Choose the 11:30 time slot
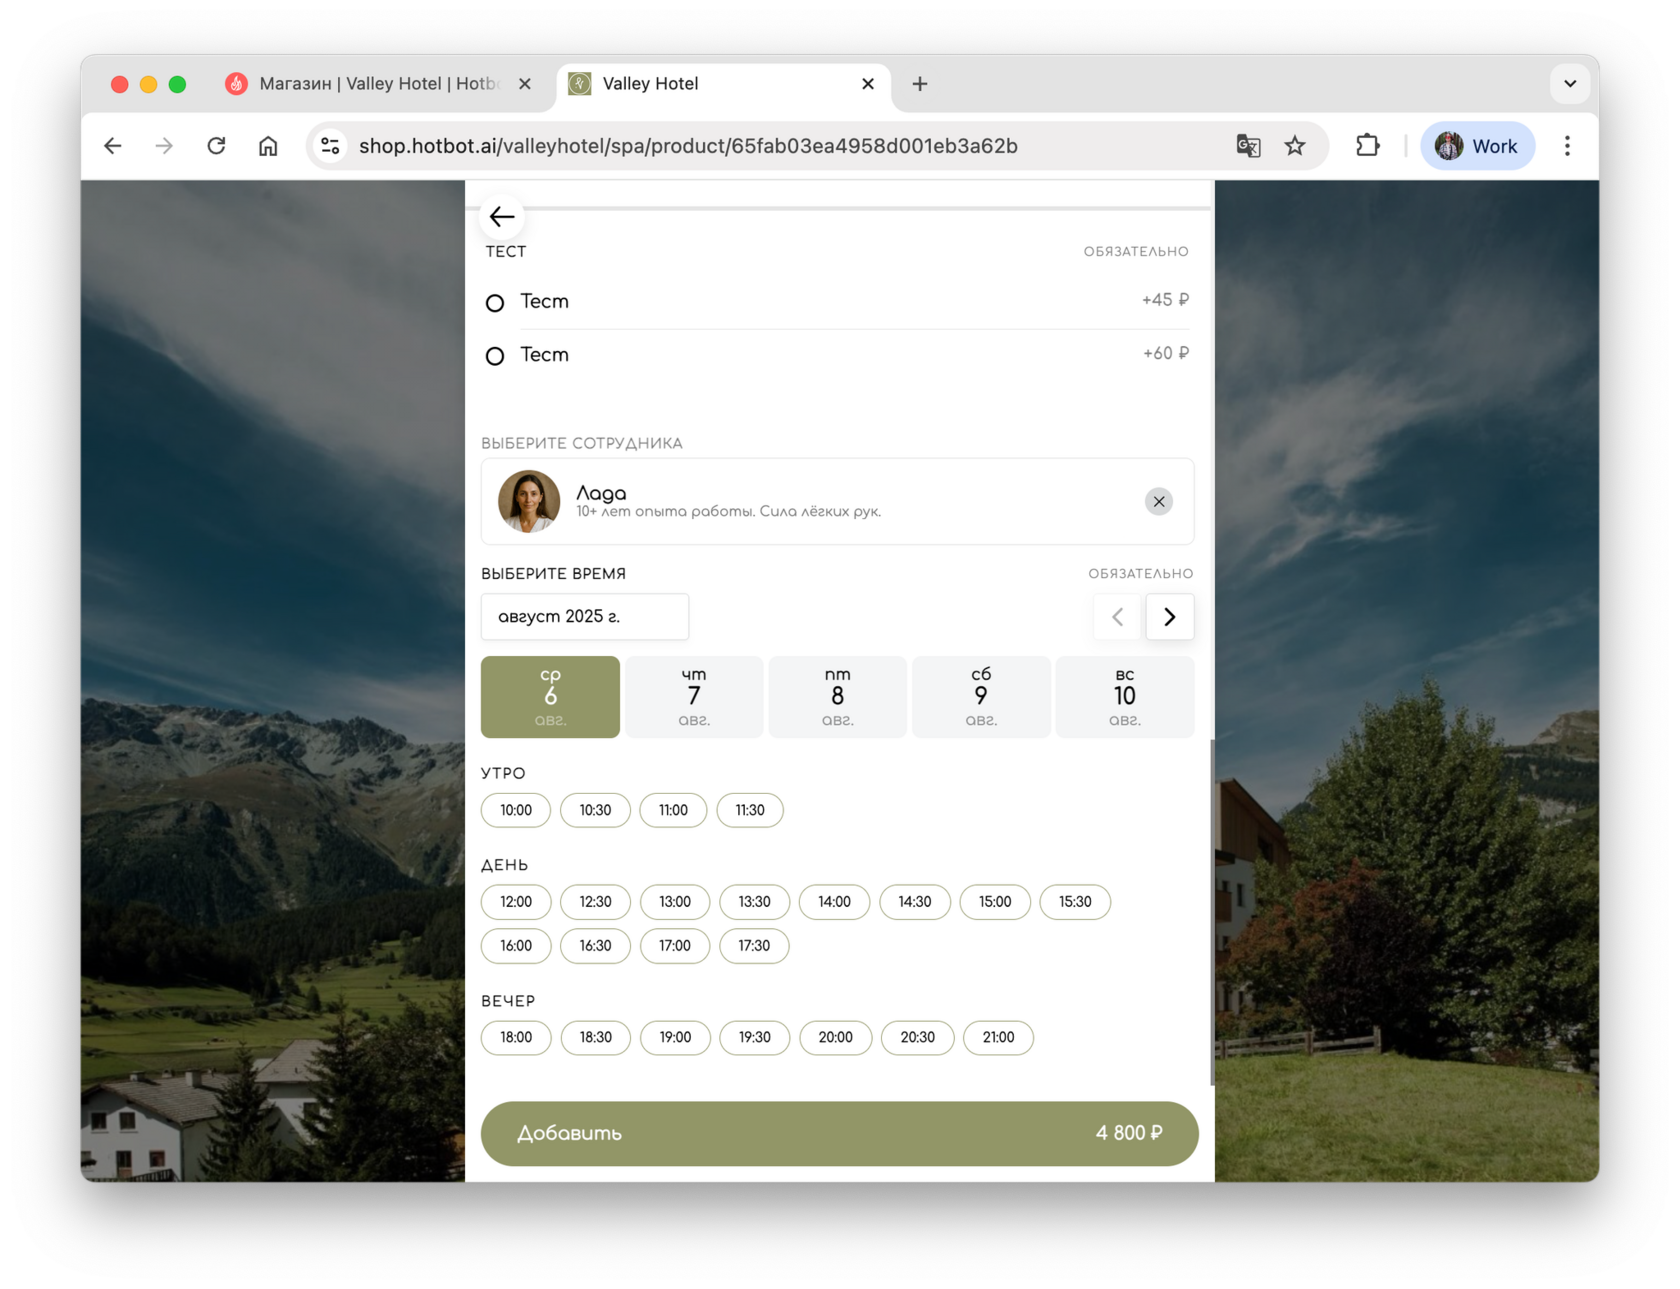The image size is (1680, 1289). [x=750, y=810]
